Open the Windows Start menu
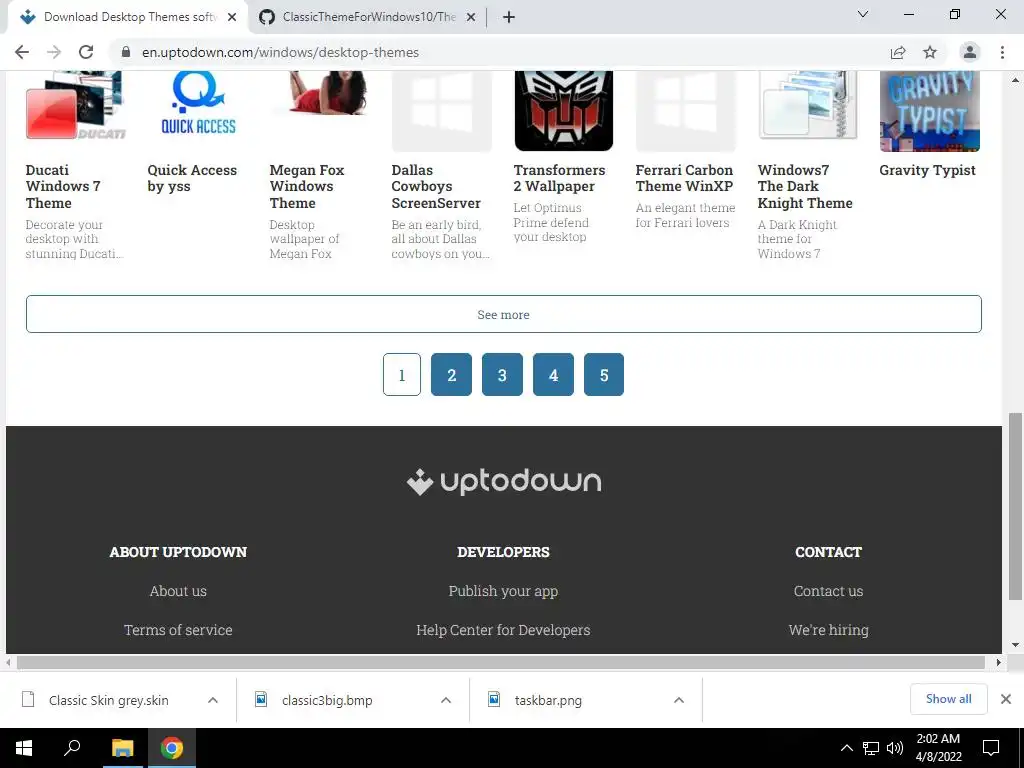1024x768 pixels. point(24,748)
